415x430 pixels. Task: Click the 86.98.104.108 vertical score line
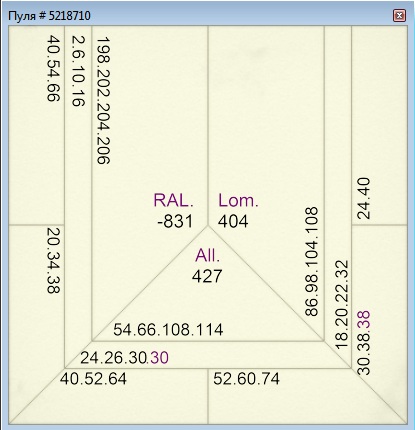[312, 261]
